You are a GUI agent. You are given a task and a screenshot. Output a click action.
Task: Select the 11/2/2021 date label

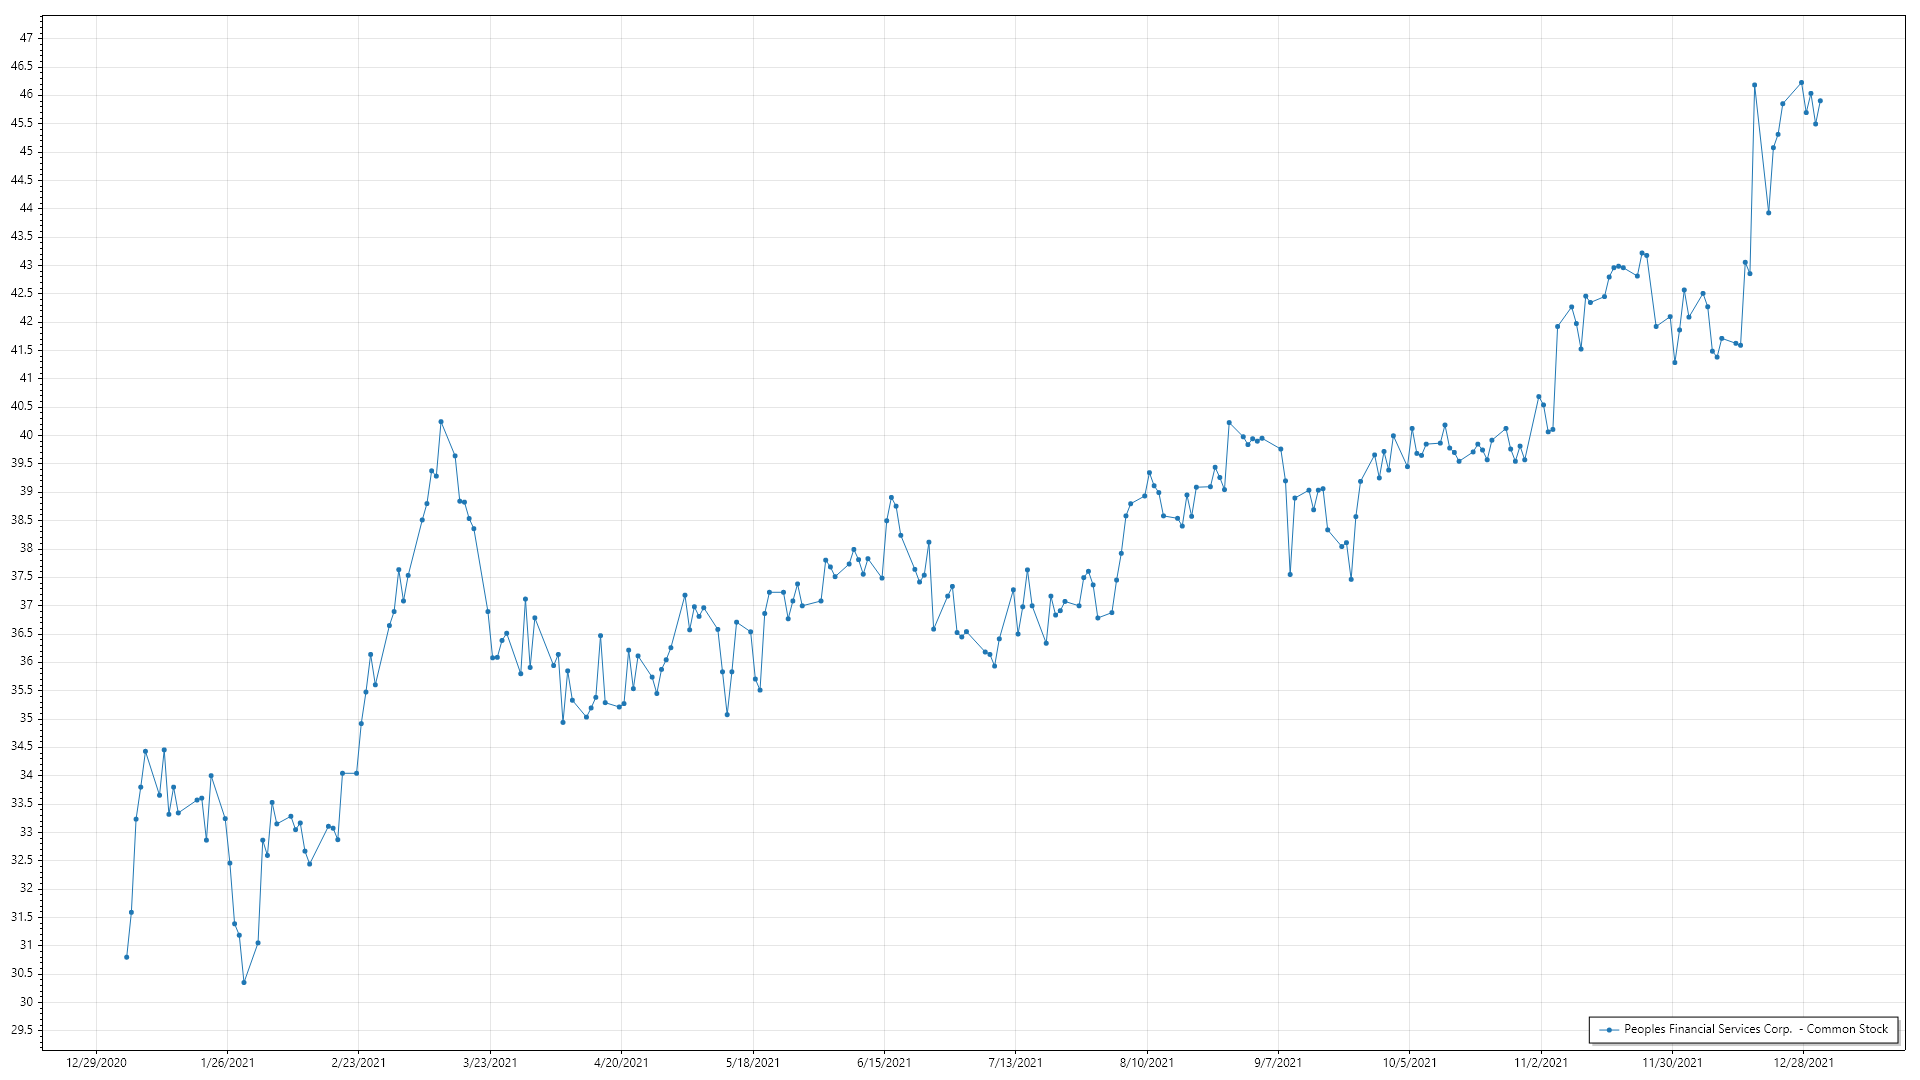coord(1540,1062)
